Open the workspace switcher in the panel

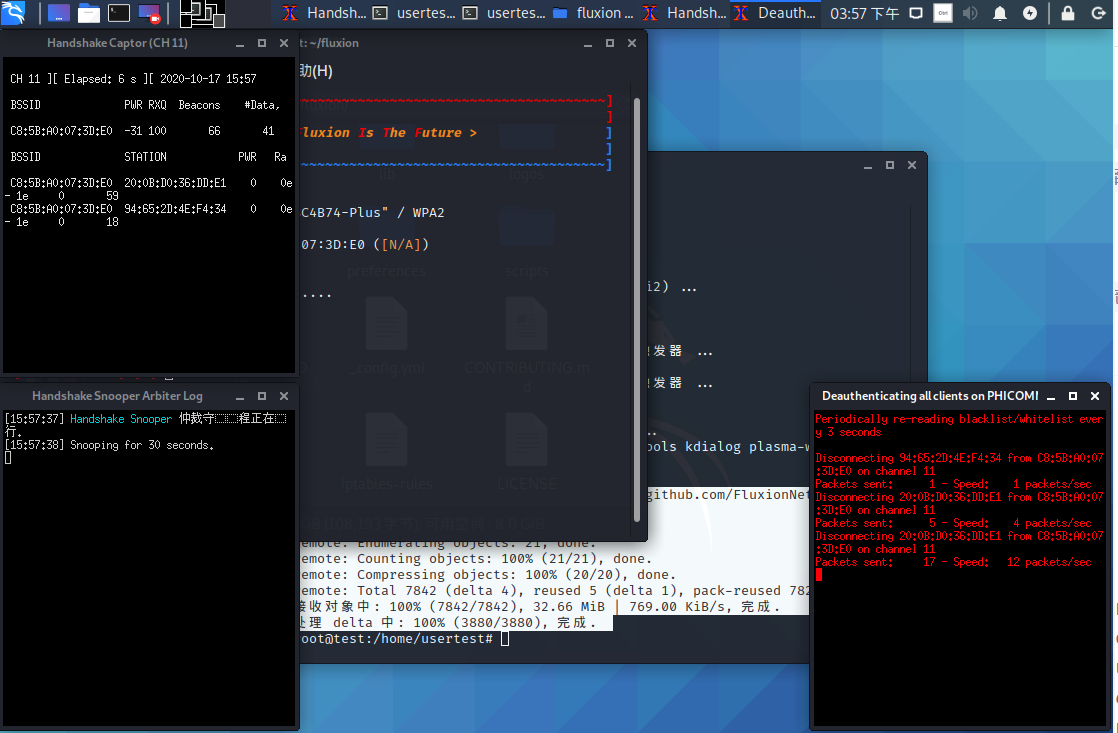[x=202, y=13]
